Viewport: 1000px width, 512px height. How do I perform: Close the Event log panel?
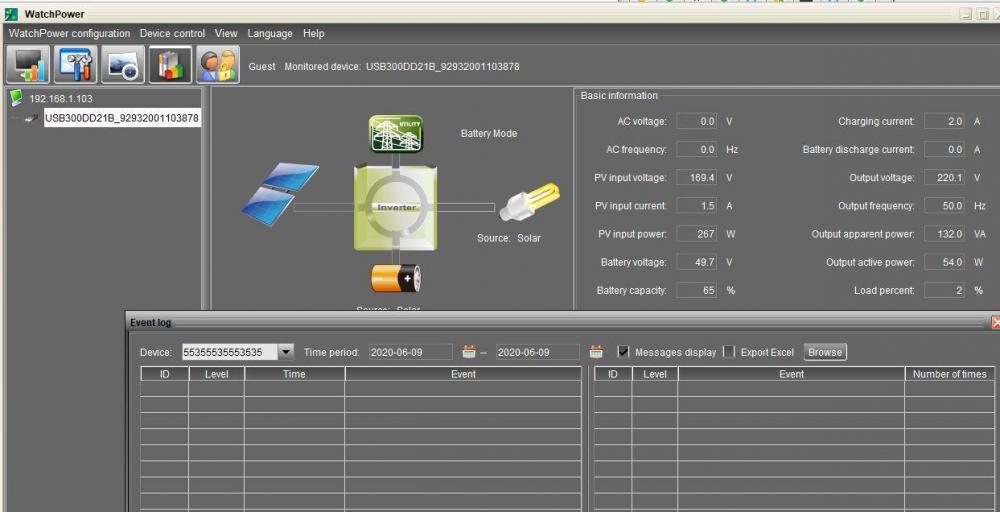pyautogui.click(x=995, y=323)
